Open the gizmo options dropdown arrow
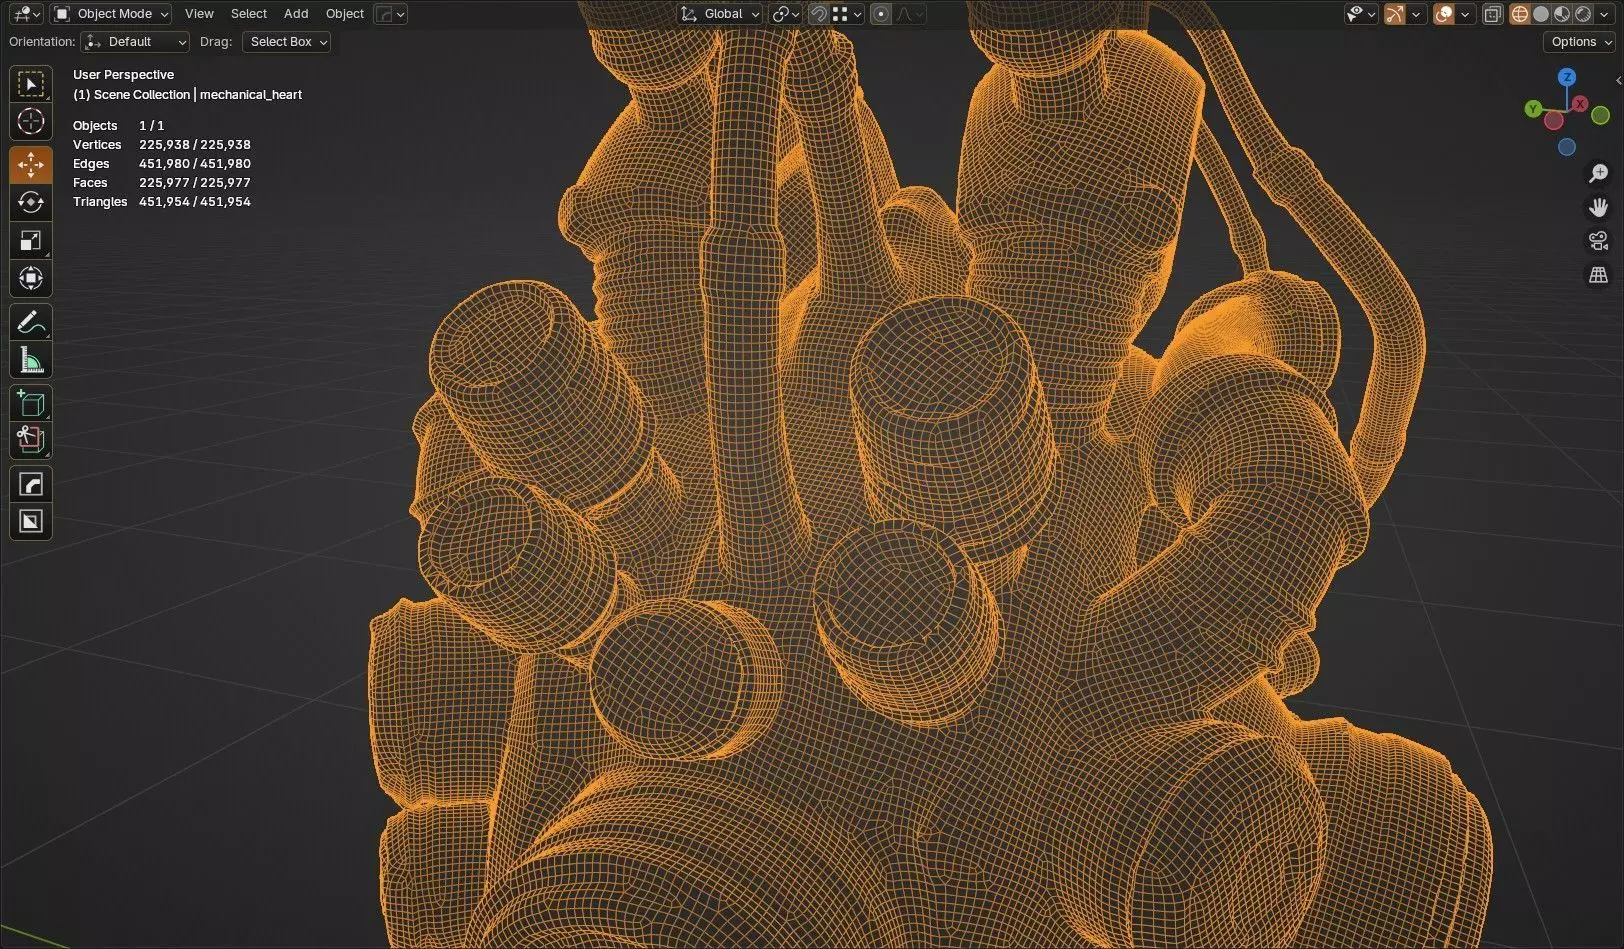The width and height of the screenshot is (1624, 949). point(1416,14)
